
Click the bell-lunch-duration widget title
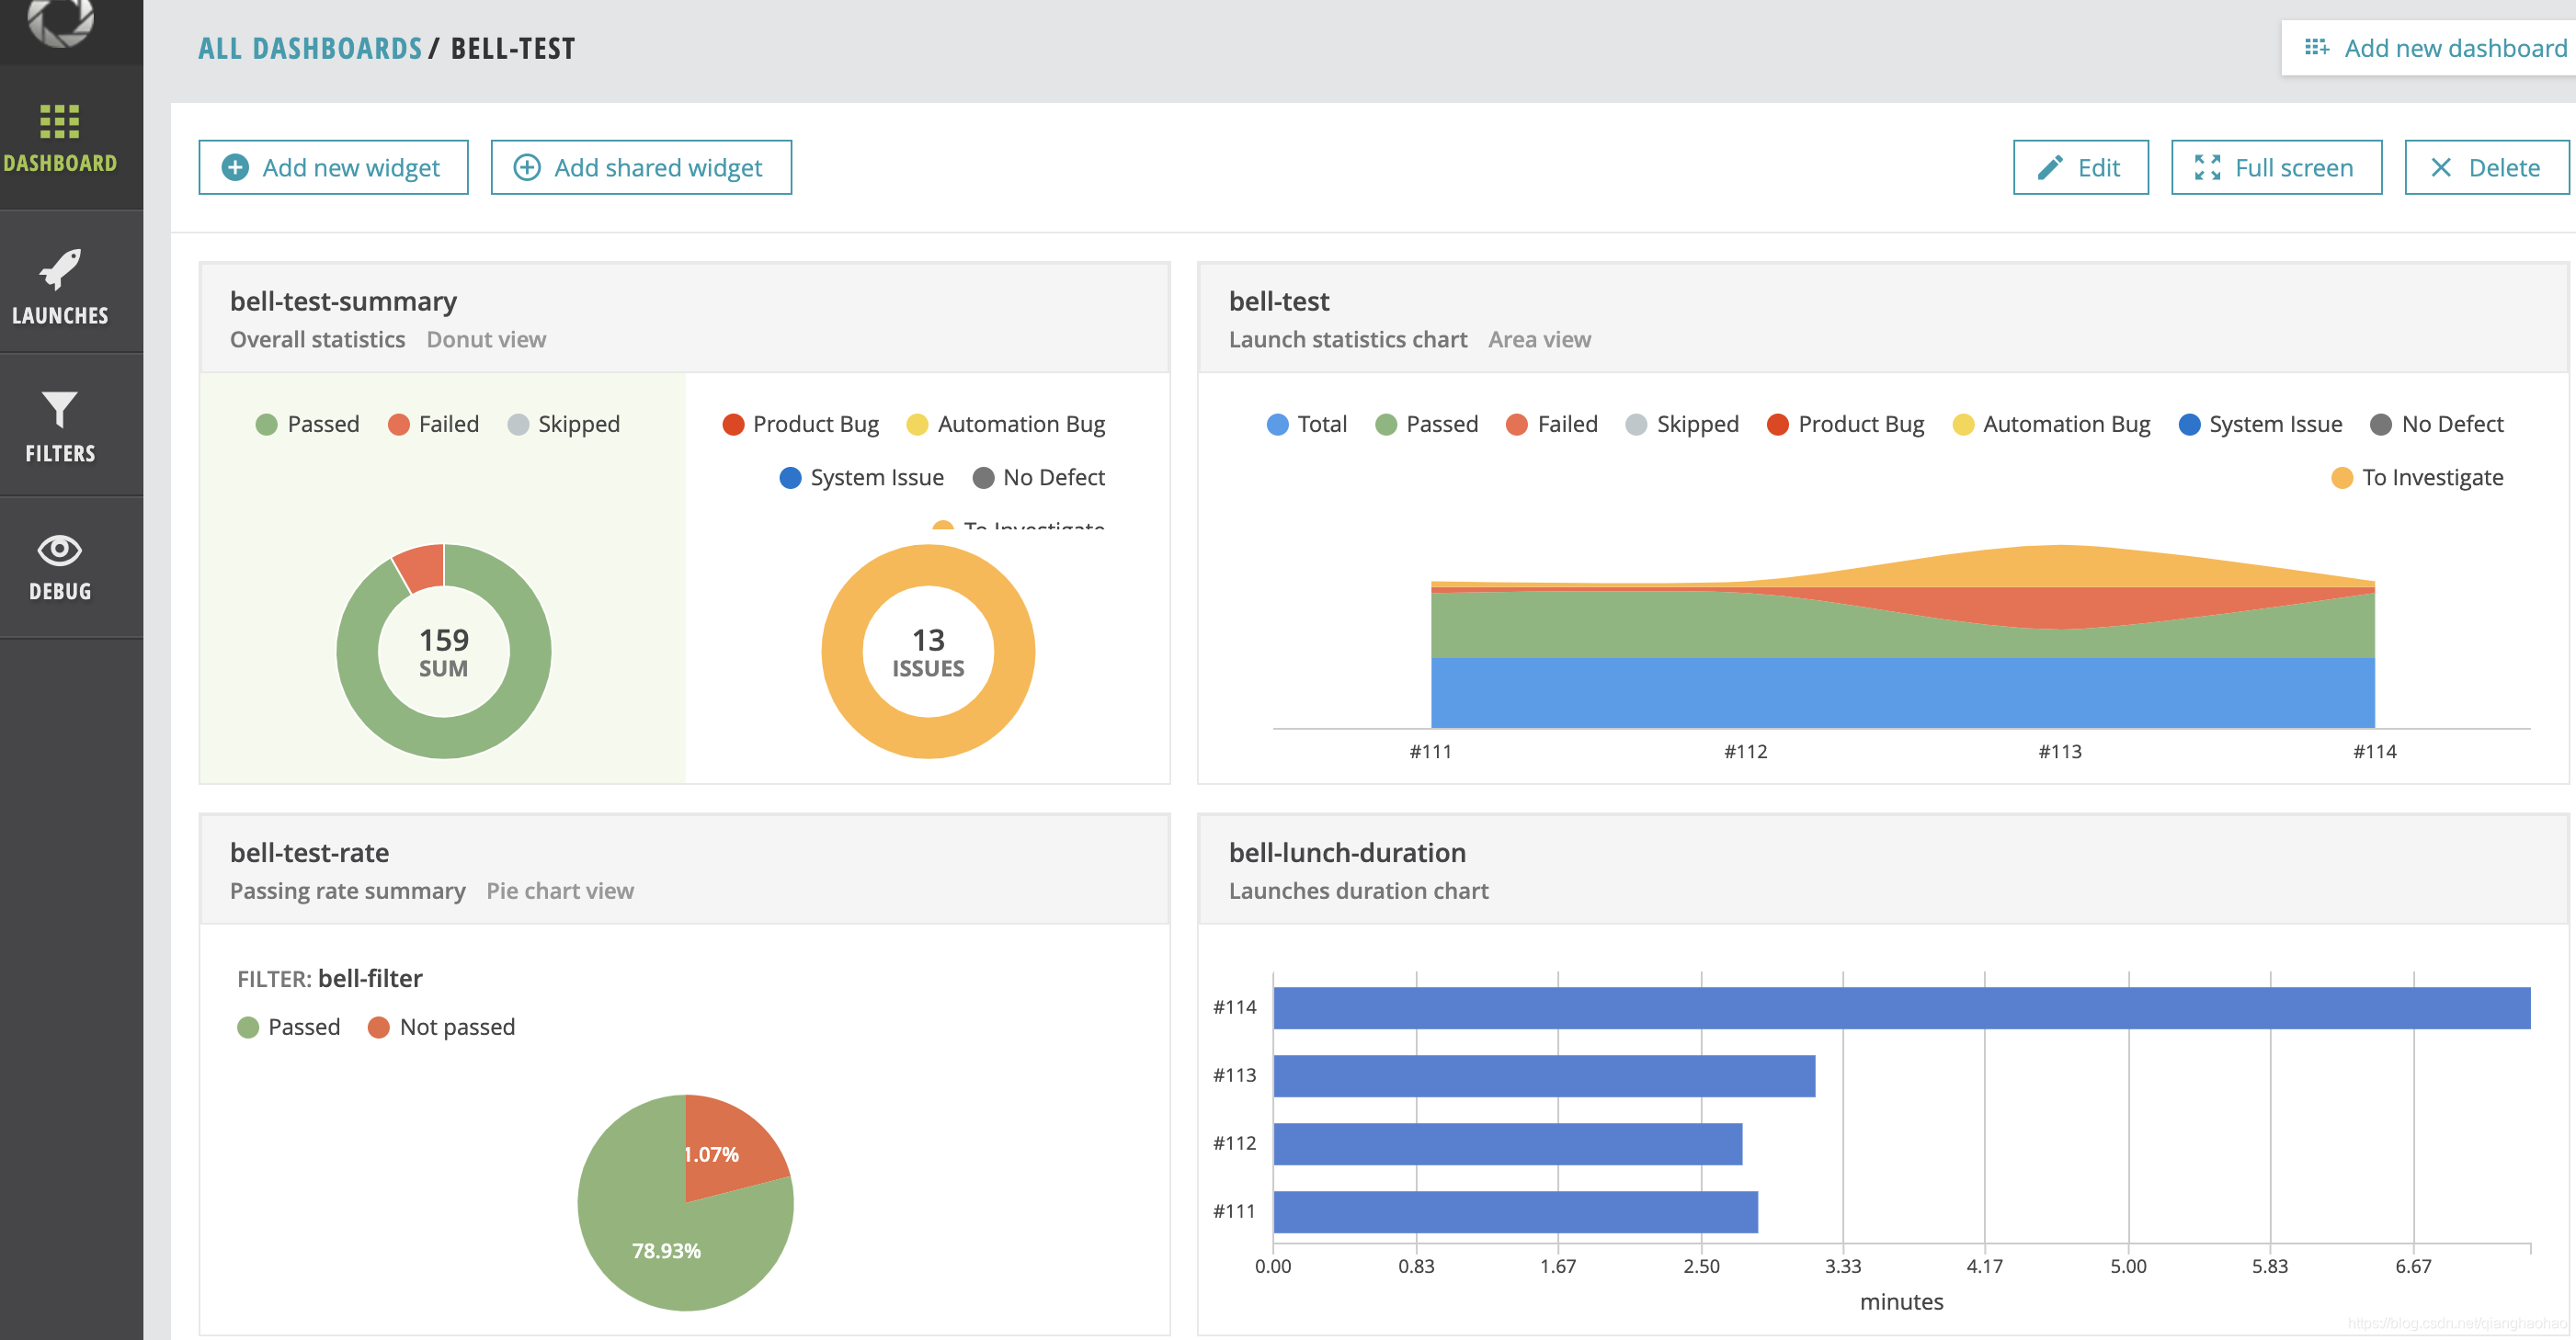pos(1347,853)
